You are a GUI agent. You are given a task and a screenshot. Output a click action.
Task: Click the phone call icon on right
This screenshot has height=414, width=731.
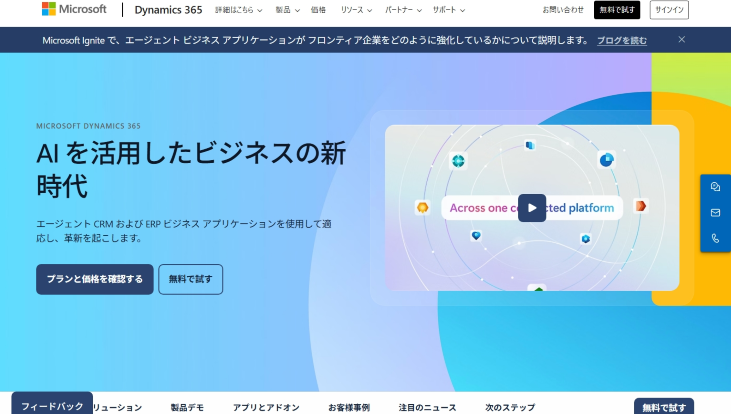coord(715,239)
